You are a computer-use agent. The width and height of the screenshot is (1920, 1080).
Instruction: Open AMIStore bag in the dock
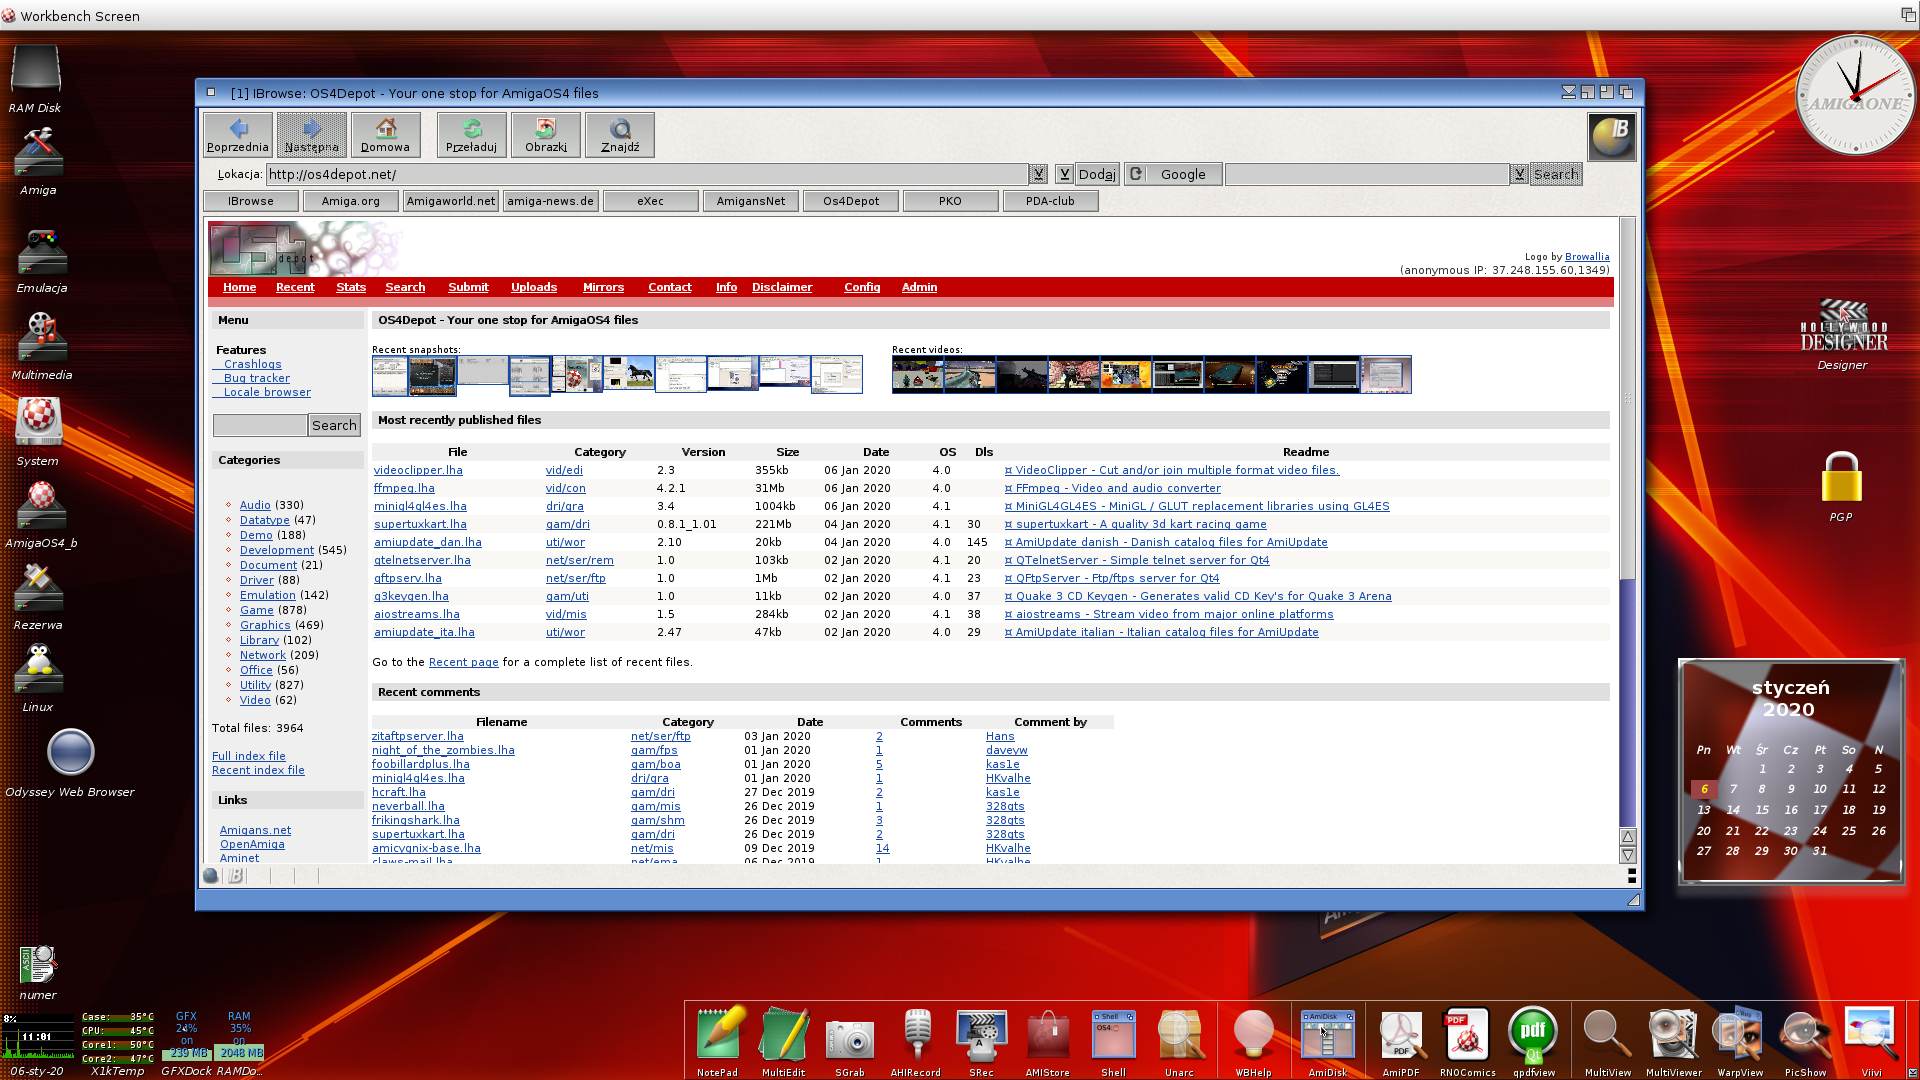1048,1041
